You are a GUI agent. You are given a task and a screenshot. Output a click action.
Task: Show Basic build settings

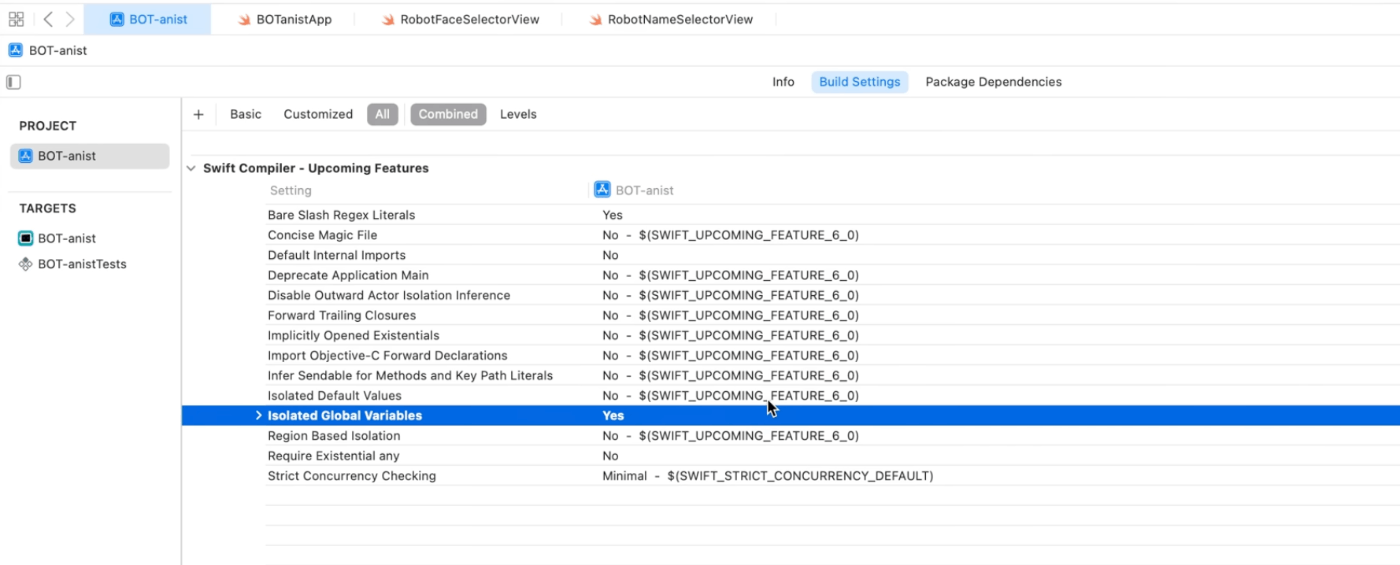246,114
